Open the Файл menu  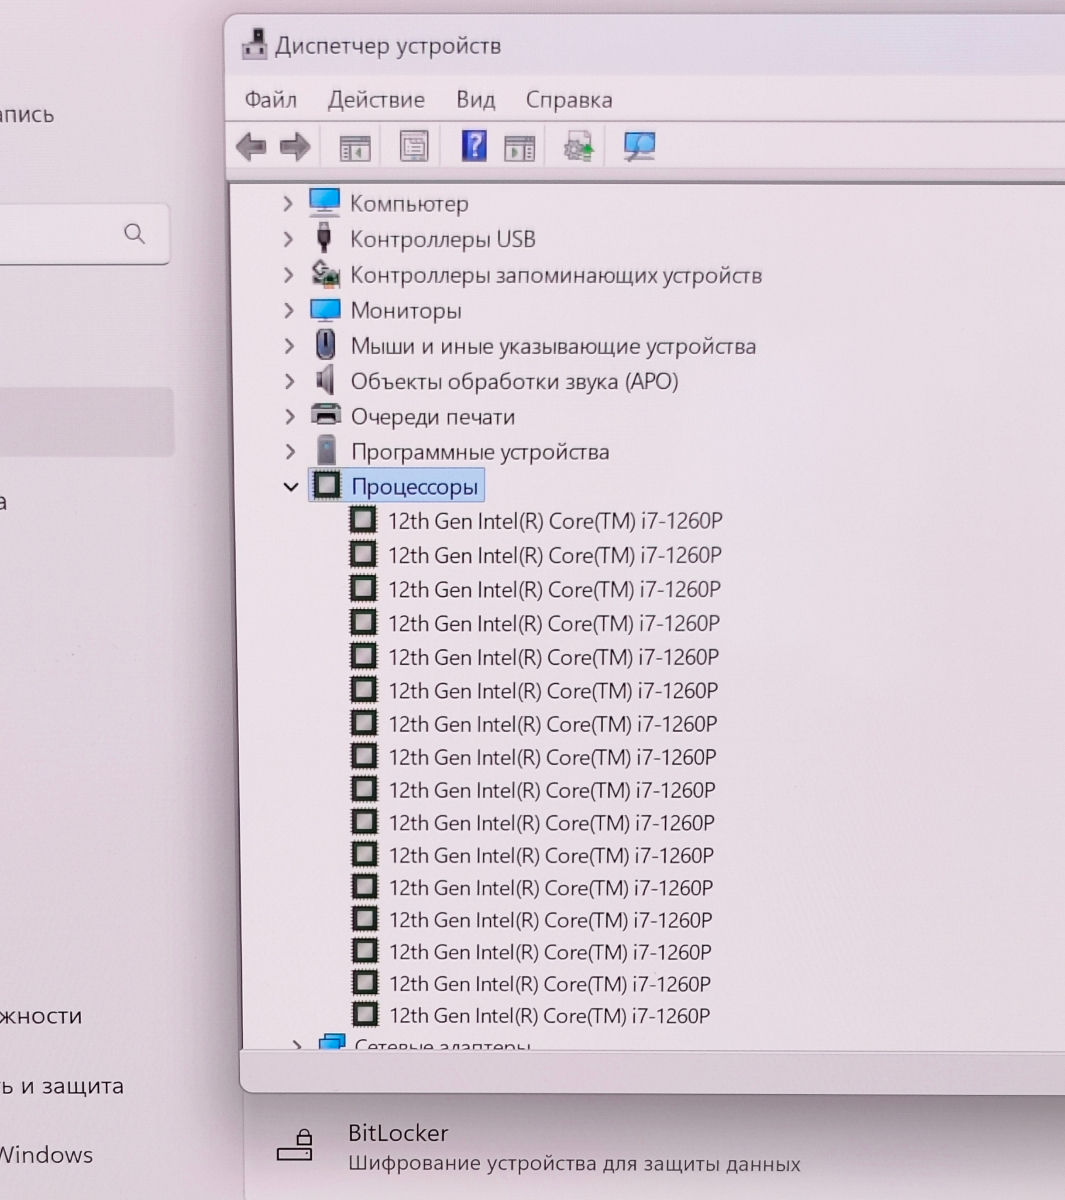(x=271, y=100)
